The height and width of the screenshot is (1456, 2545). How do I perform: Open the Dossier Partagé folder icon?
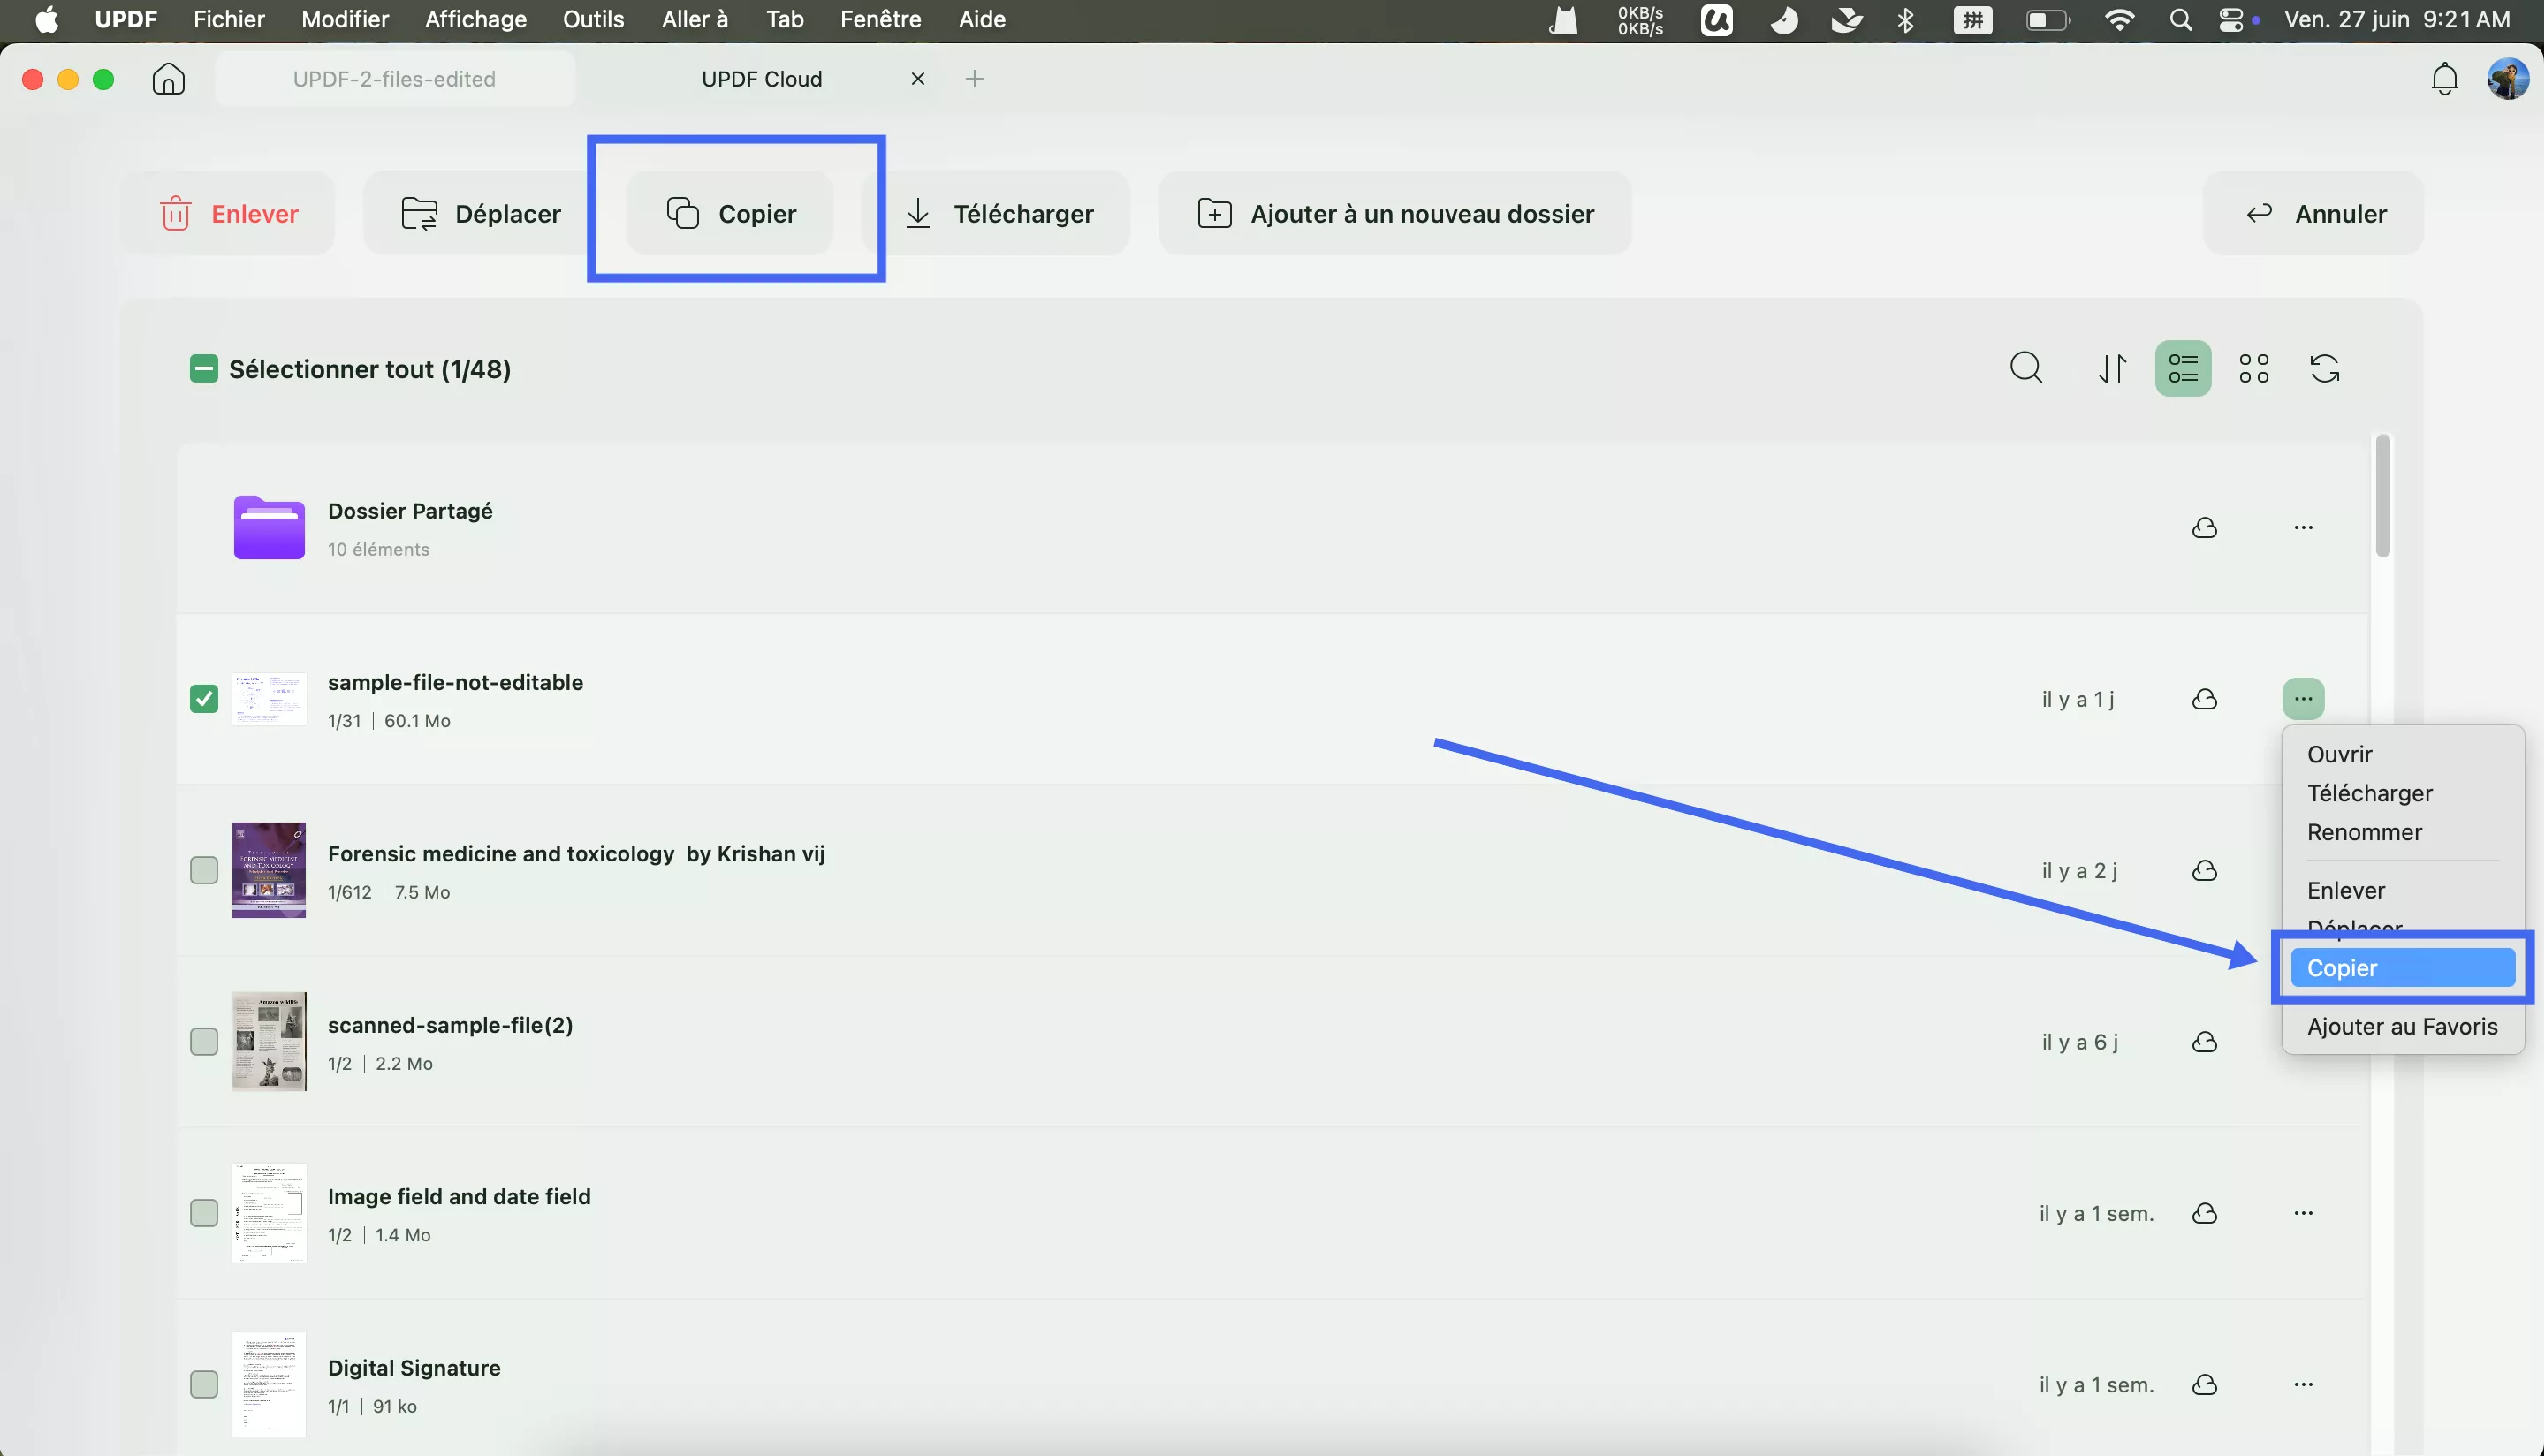click(x=269, y=528)
